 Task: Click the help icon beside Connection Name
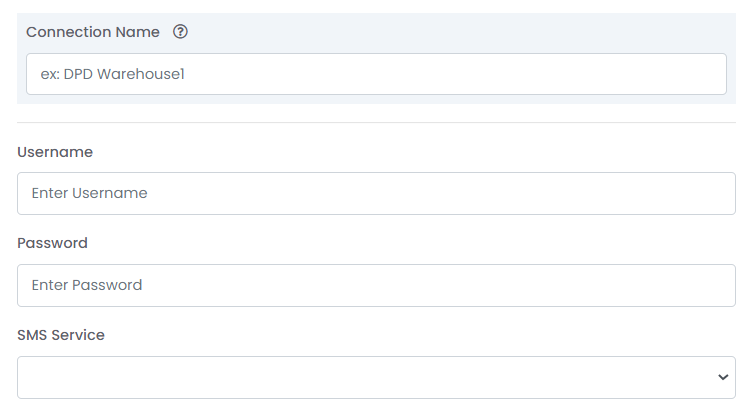coord(180,32)
